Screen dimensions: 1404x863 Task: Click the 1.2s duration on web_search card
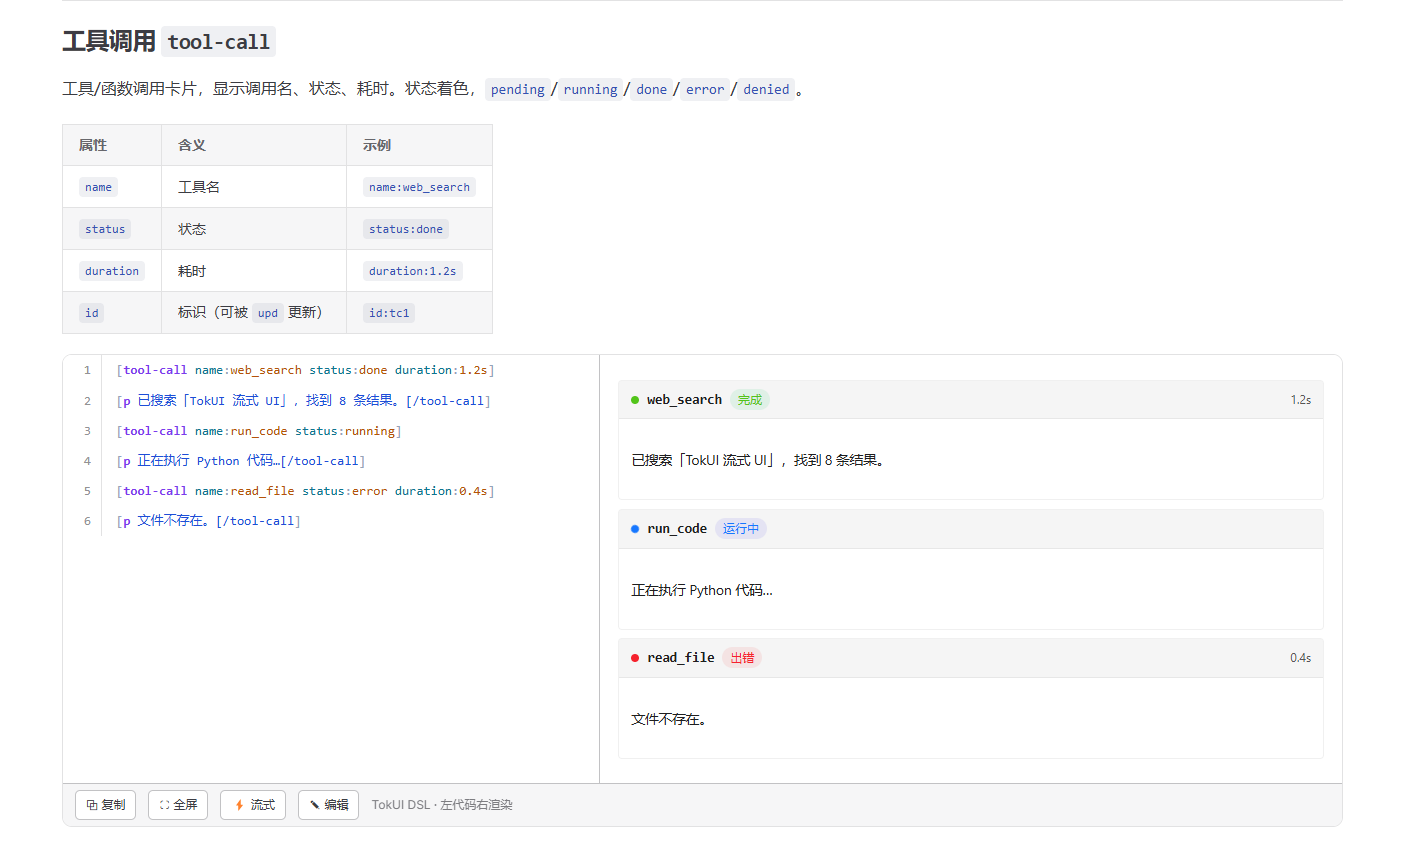pos(1301,400)
